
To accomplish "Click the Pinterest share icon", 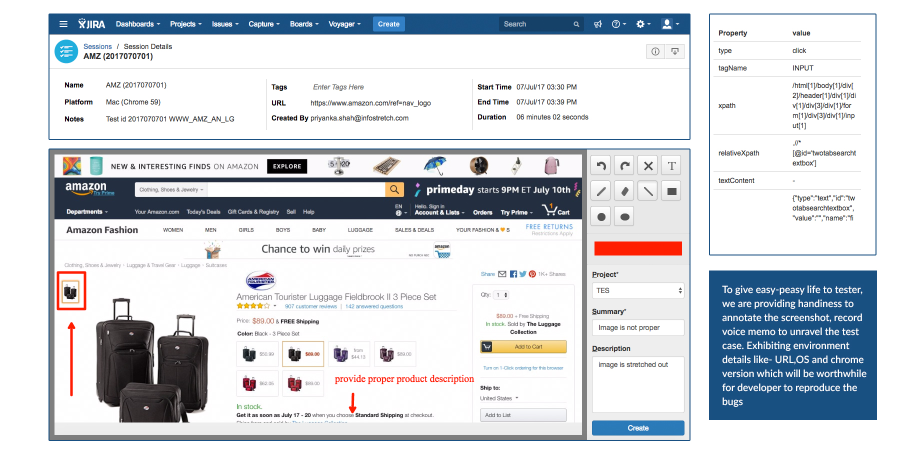I will (x=532, y=274).
